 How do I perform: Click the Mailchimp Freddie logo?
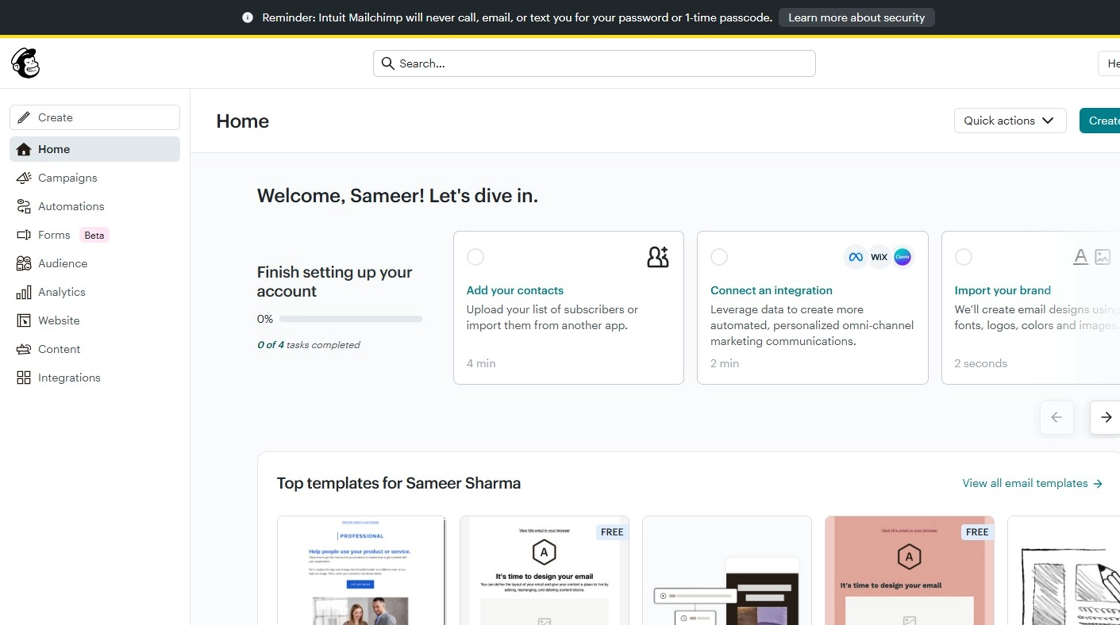pyautogui.click(x=26, y=63)
